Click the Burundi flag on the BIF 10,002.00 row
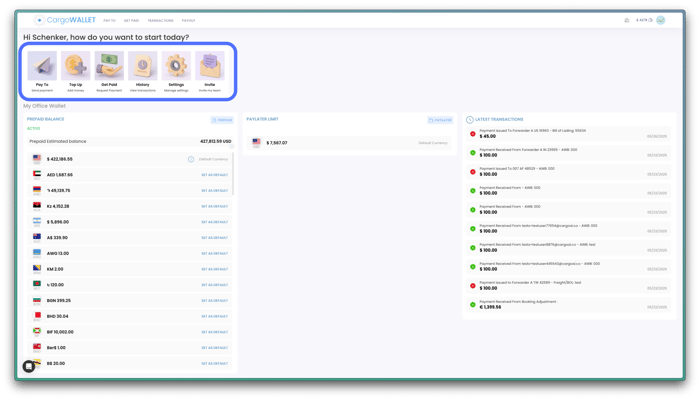Screen dimensions: 700x400 (37, 331)
